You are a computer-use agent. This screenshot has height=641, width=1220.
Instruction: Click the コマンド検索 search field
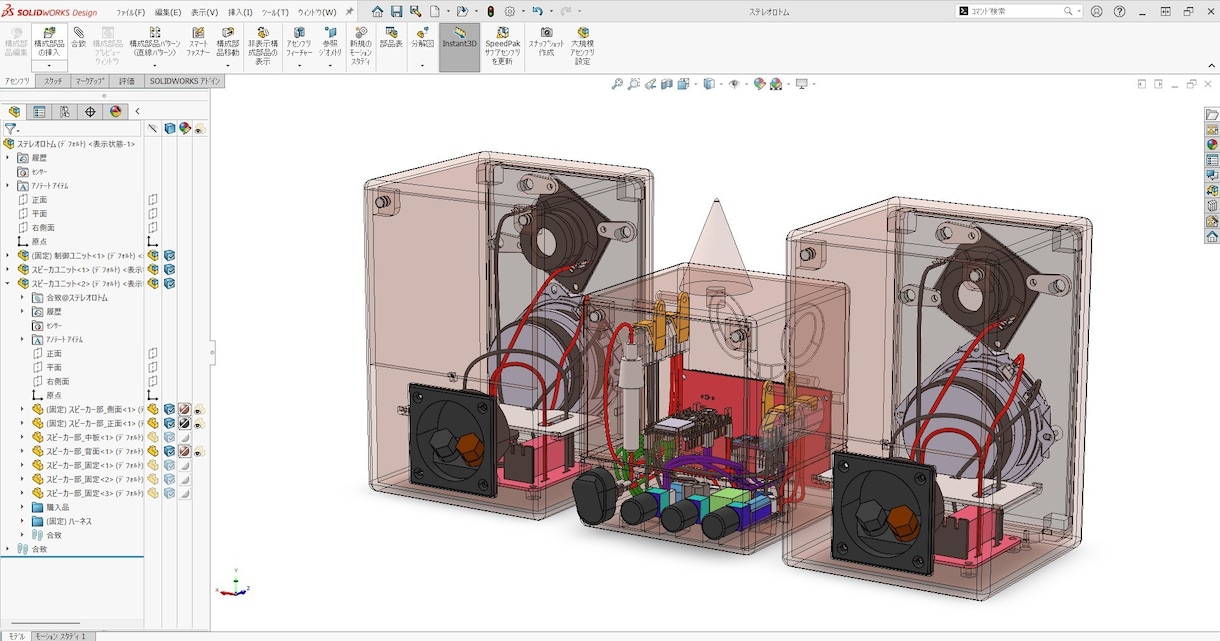[1019, 11]
